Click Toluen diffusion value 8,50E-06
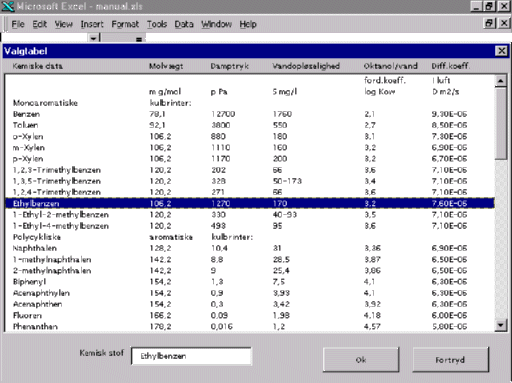The image size is (512, 383). click(x=449, y=125)
